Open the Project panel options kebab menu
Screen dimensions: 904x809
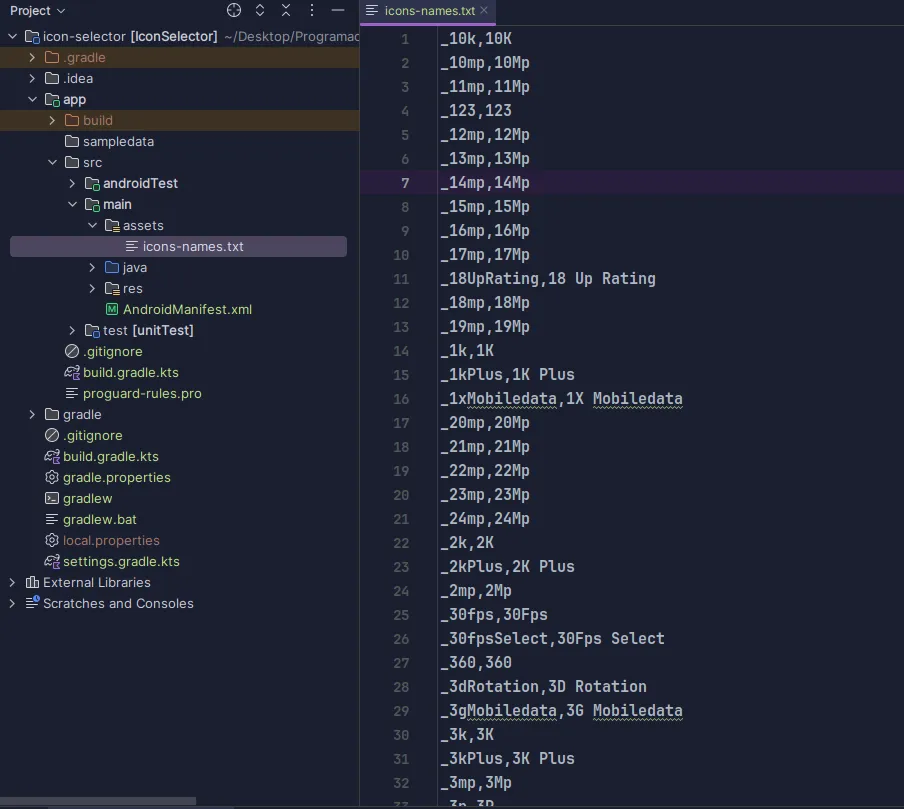pyautogui.click(x=313, y=10)
